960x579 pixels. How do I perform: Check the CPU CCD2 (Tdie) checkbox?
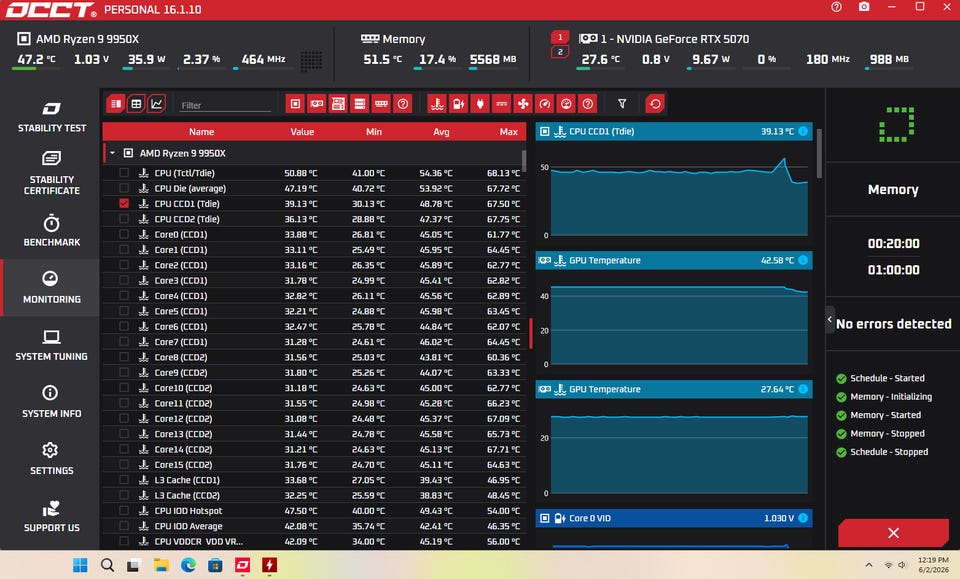(x=124, y=219)
